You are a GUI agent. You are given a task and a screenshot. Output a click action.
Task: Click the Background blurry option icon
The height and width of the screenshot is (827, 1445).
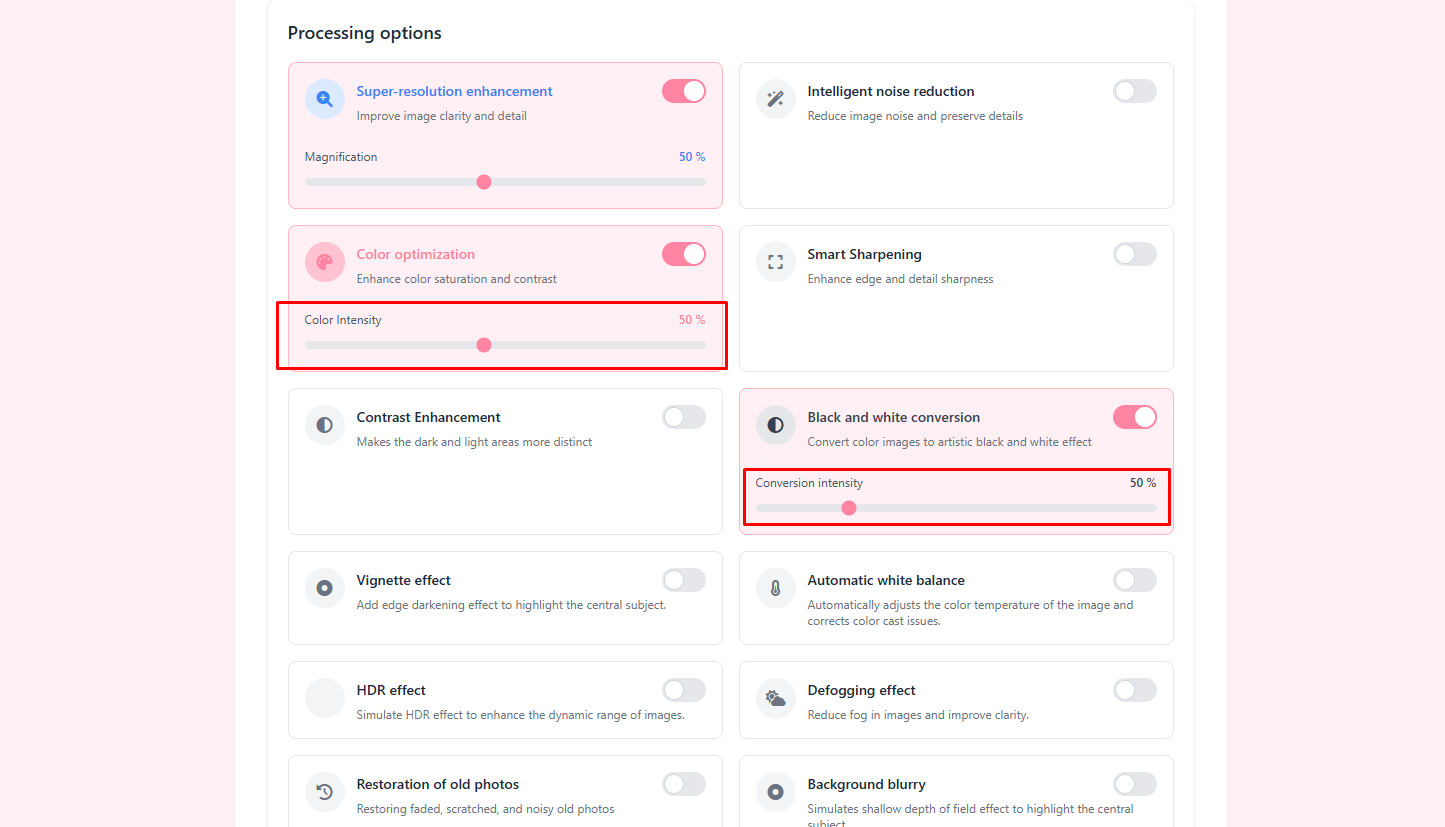point(776,792)
